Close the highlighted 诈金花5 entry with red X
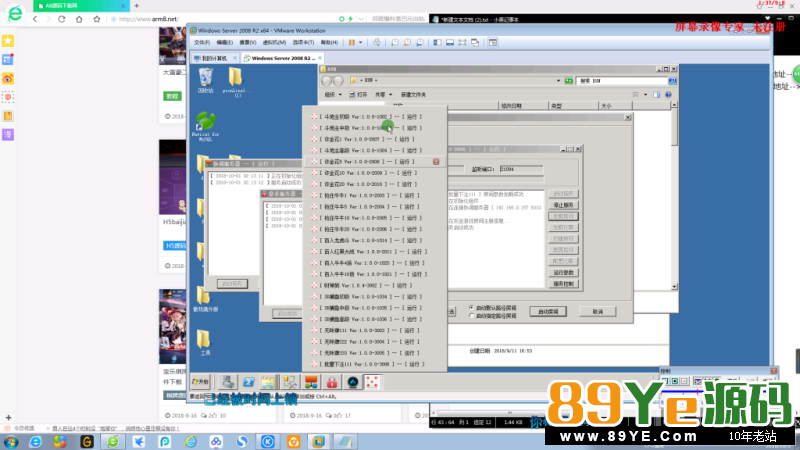The height and width of the screenshot is (450, 800). click(436, 162)
